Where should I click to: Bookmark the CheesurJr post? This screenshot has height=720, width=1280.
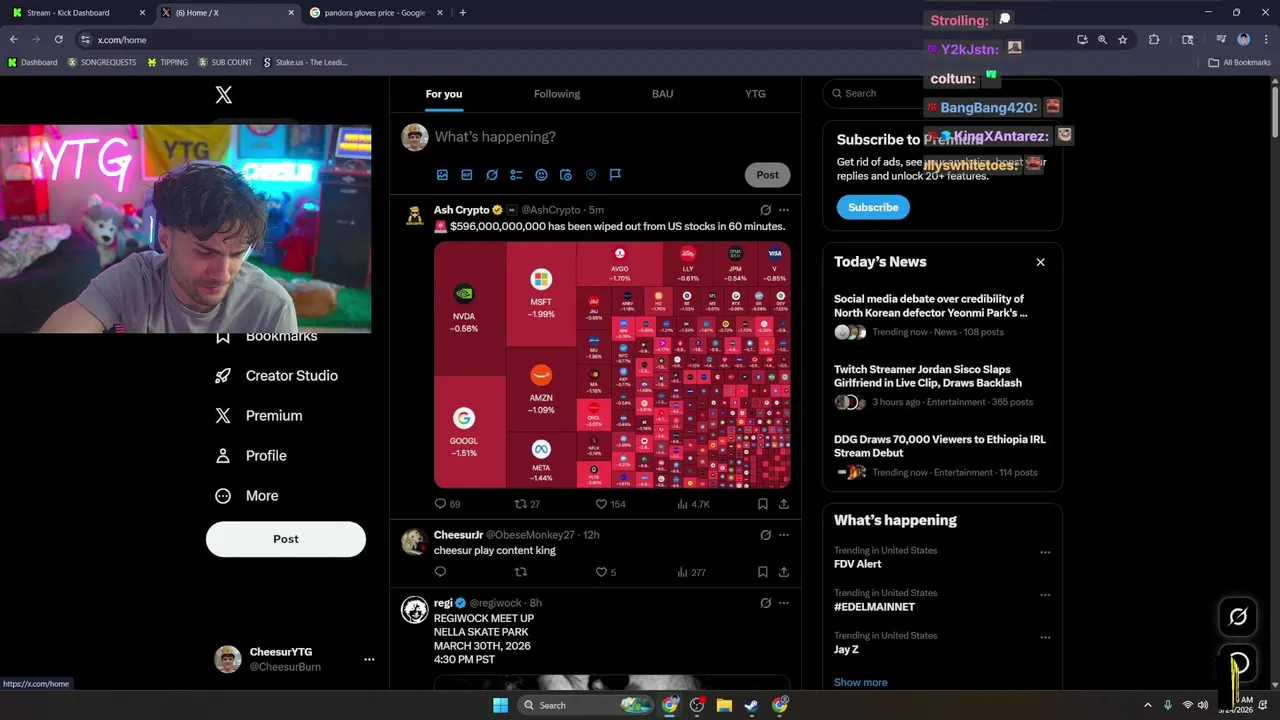762,572
